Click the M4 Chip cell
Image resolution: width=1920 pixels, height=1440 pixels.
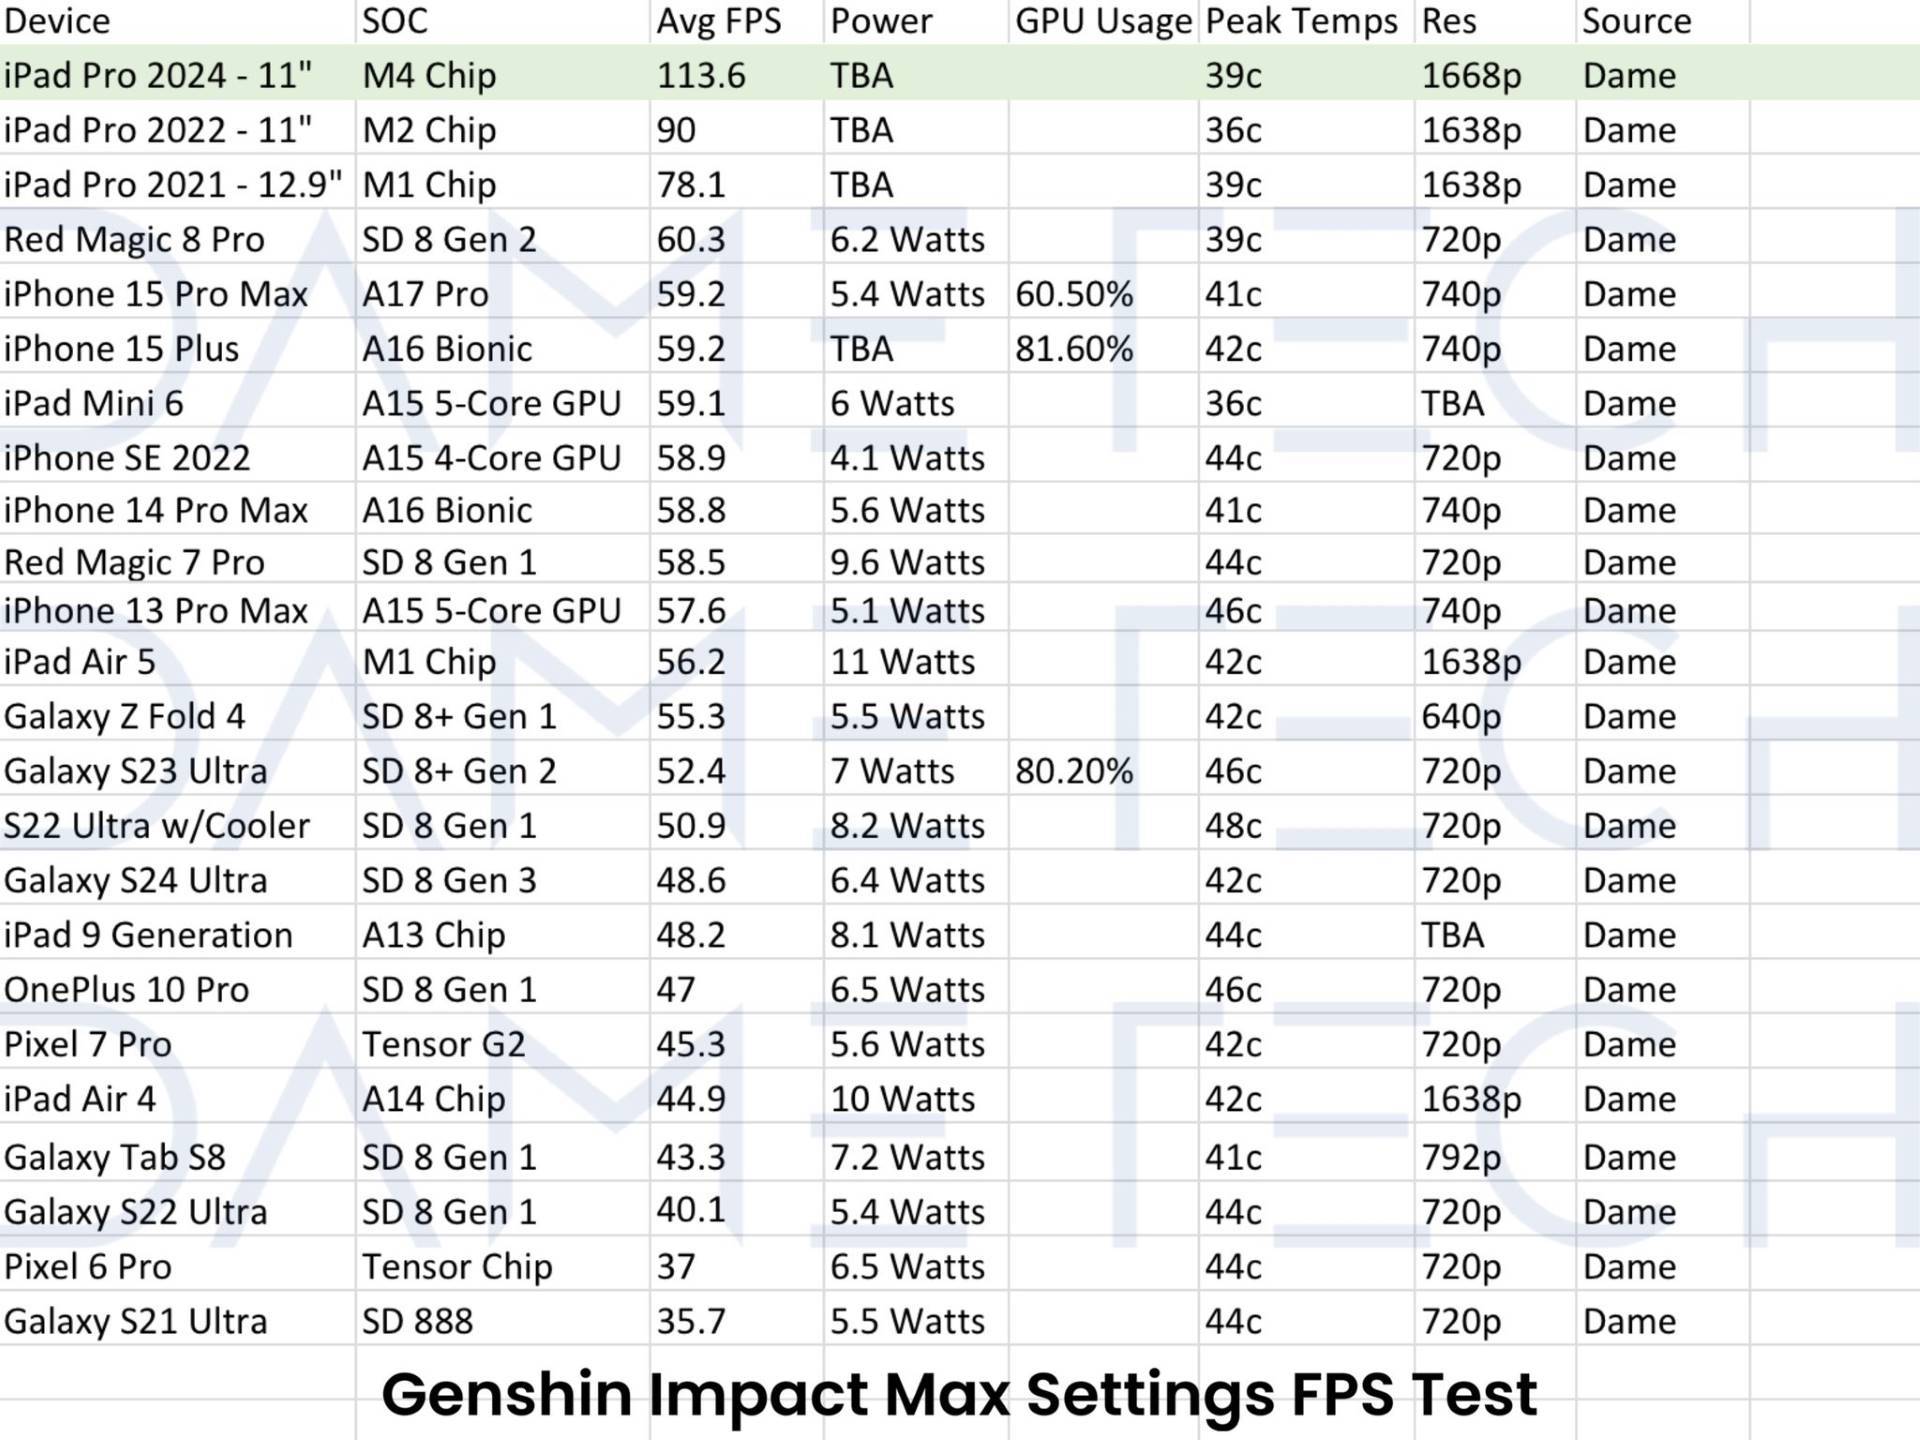click(429, 75)
